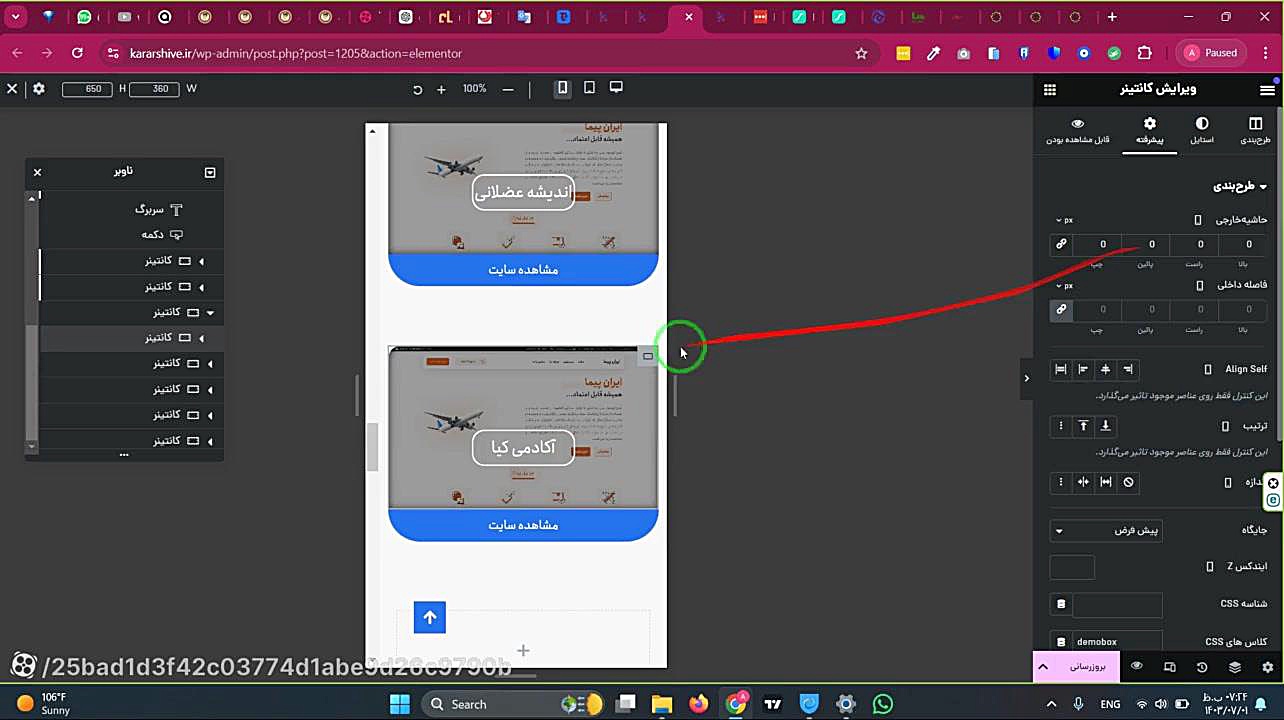Set Align Self to end
The image size is (1284, 720).
[x=1083, y=369]
